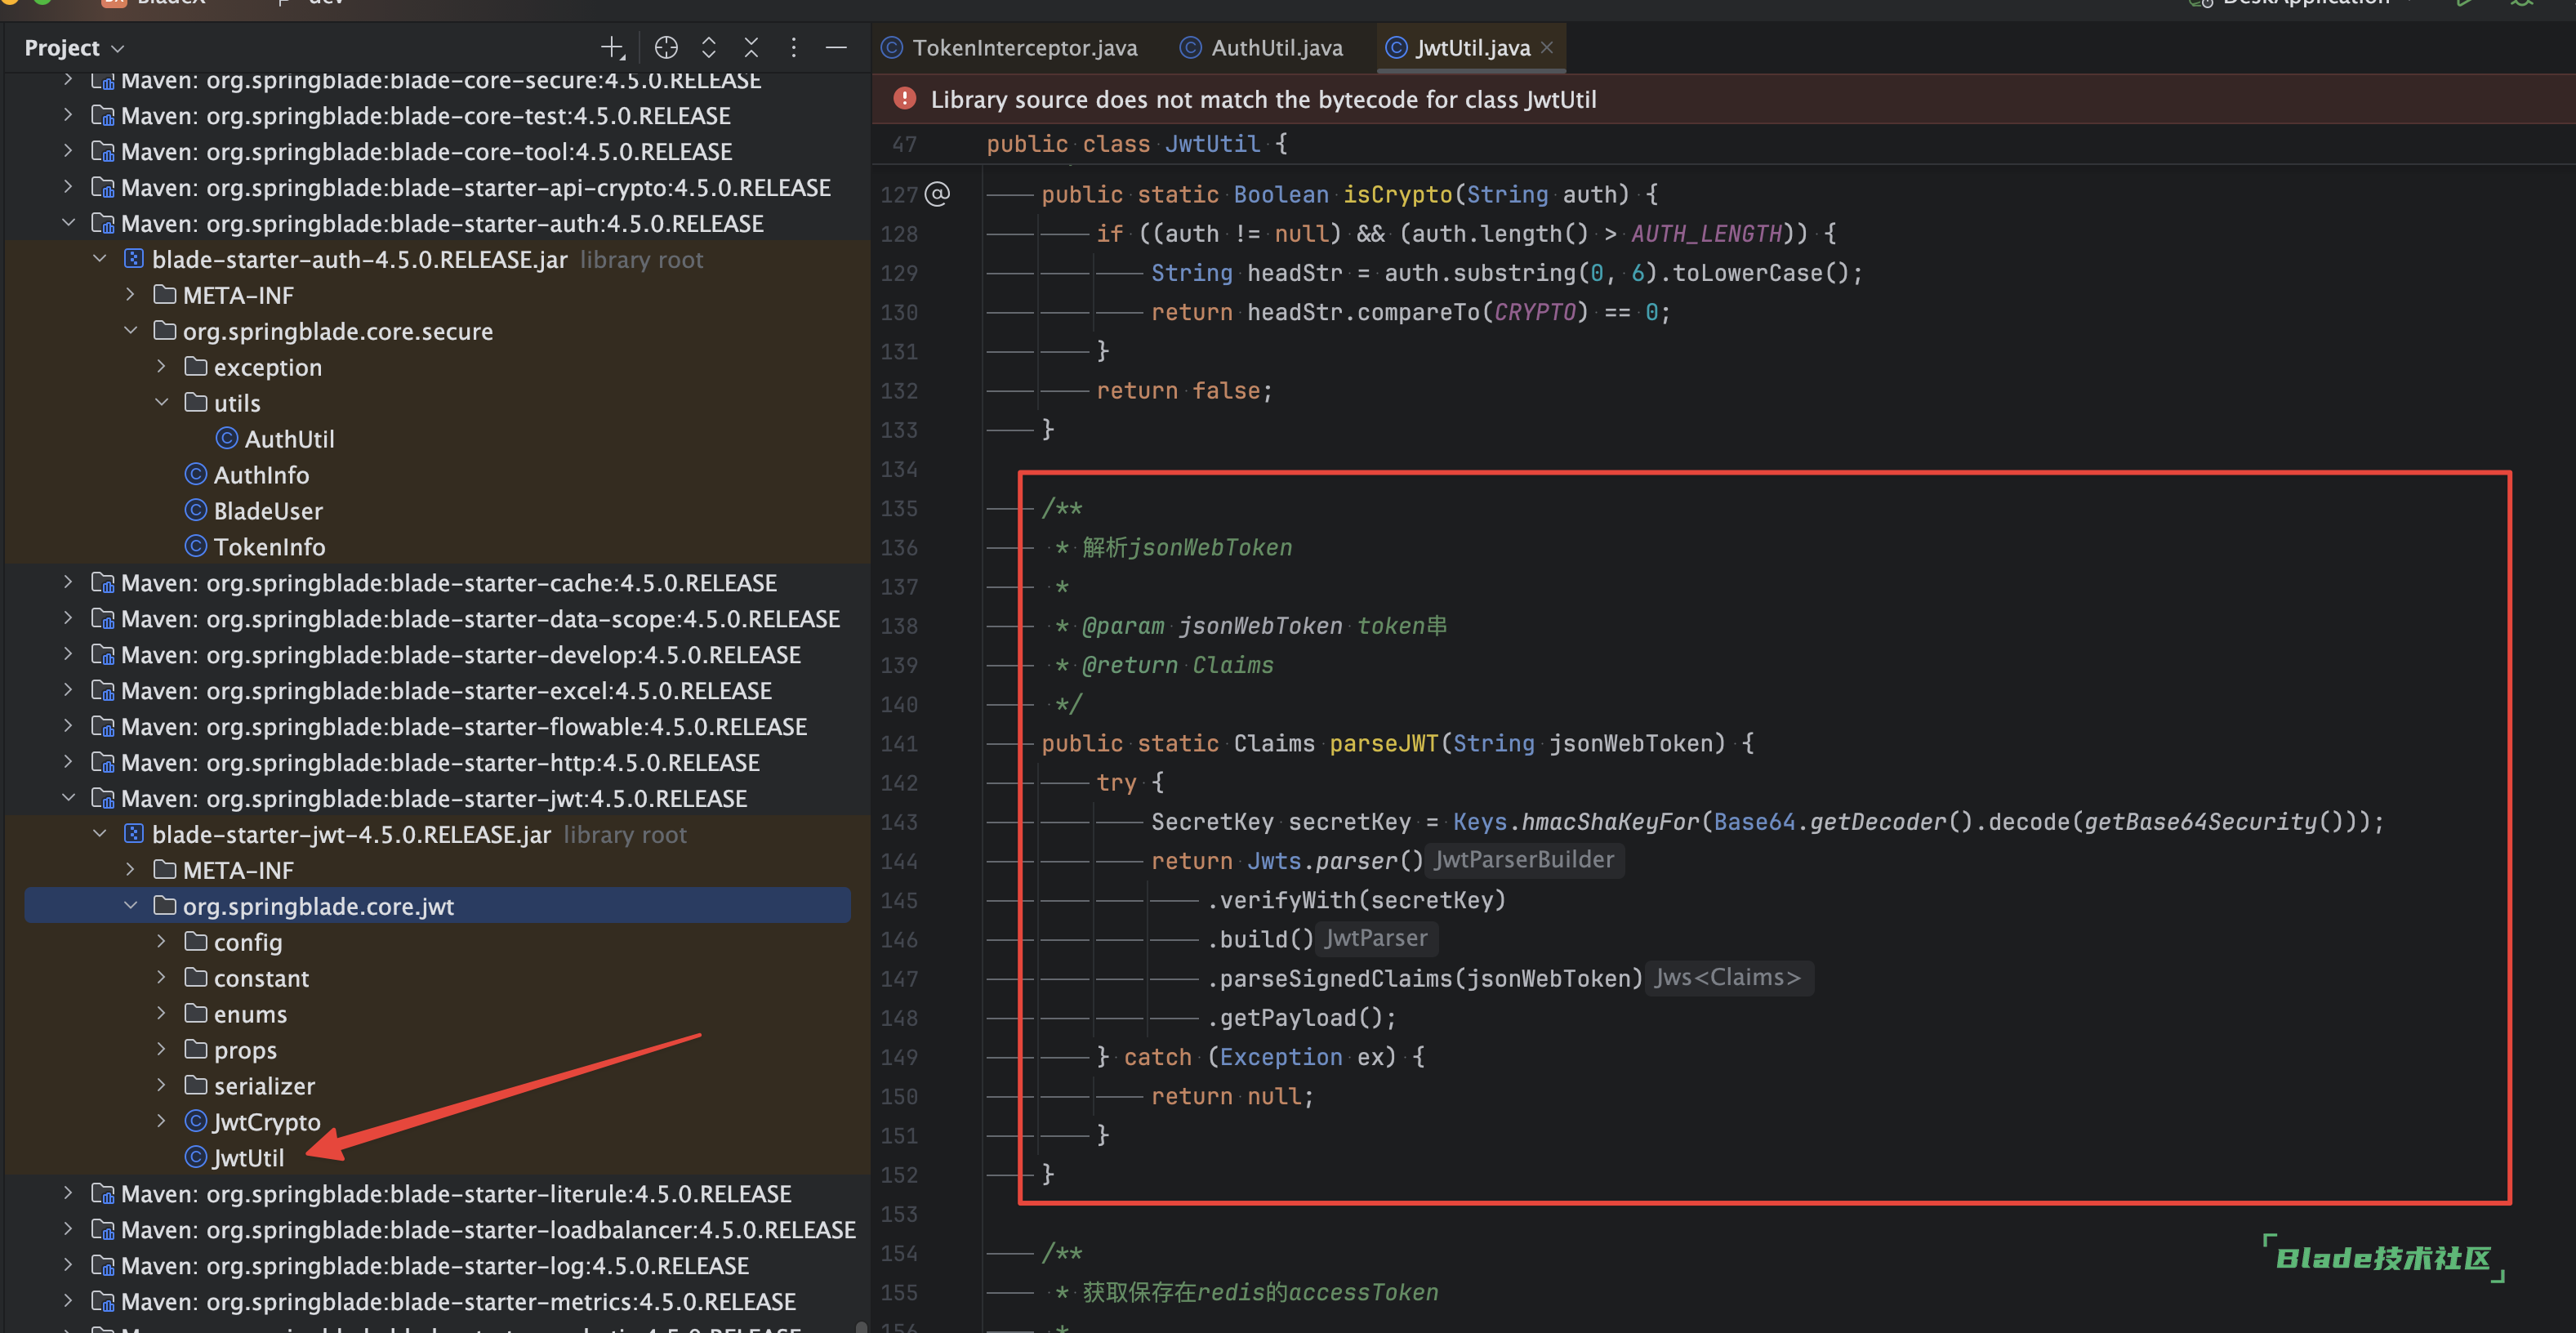Open the Project view dropdown
This screenshot has width=2576, height=1333.
click(x=74, y=48)
